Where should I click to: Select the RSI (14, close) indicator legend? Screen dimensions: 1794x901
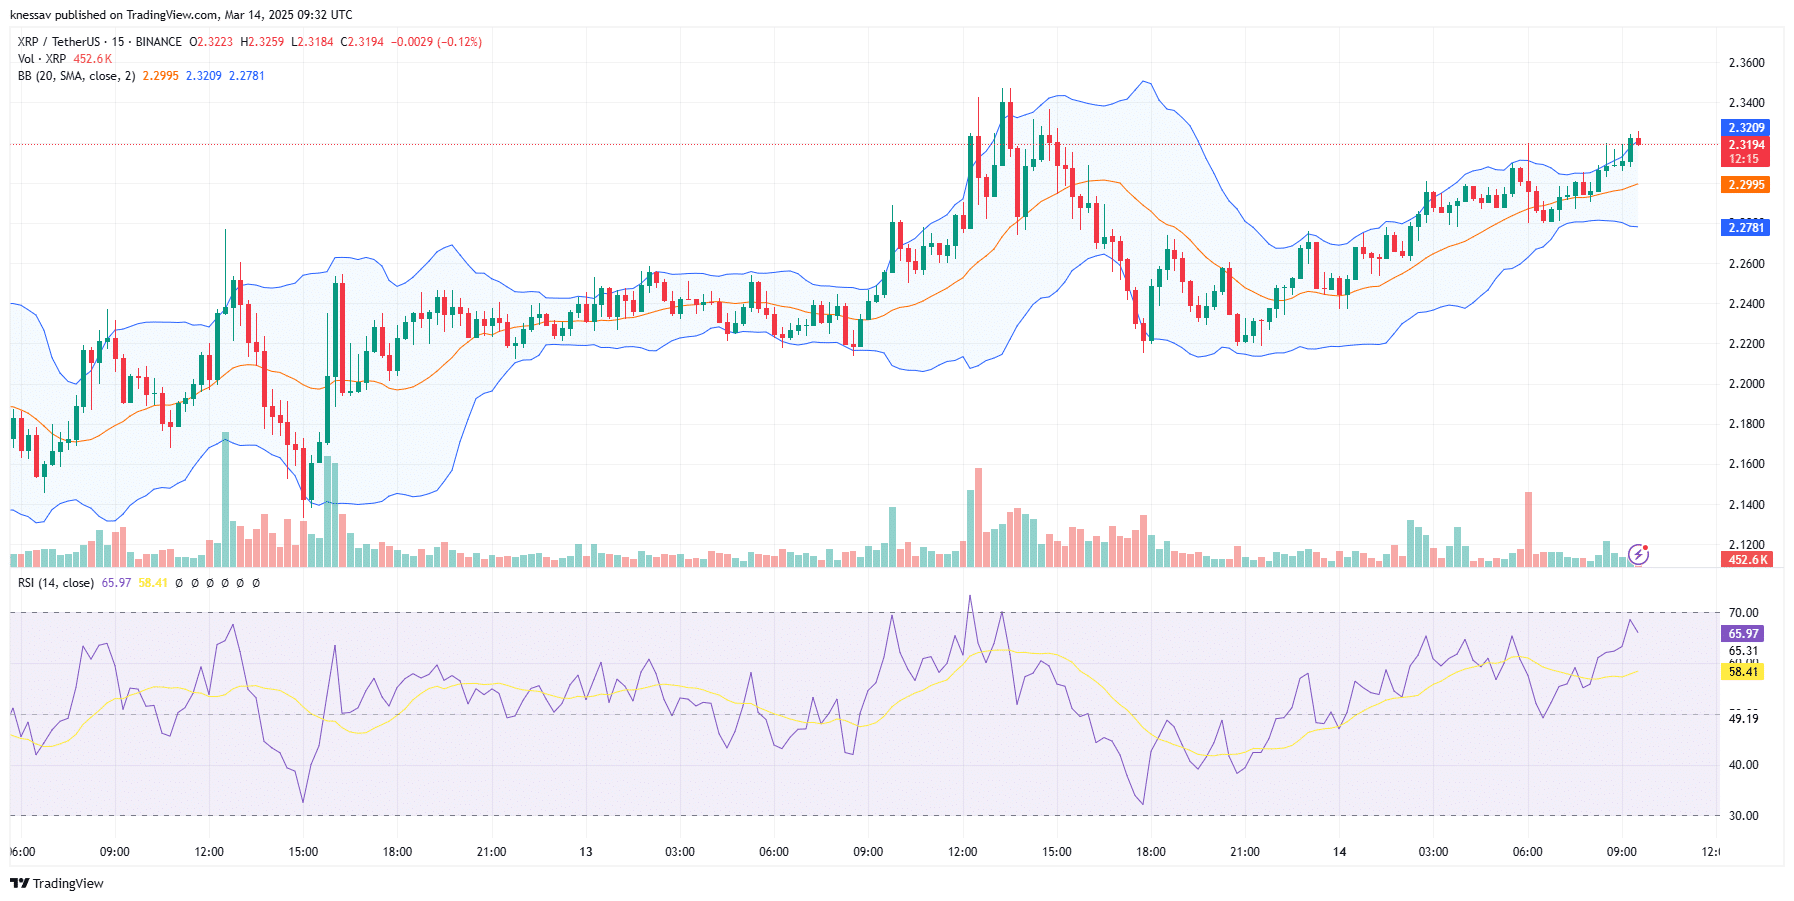[56, 583]
